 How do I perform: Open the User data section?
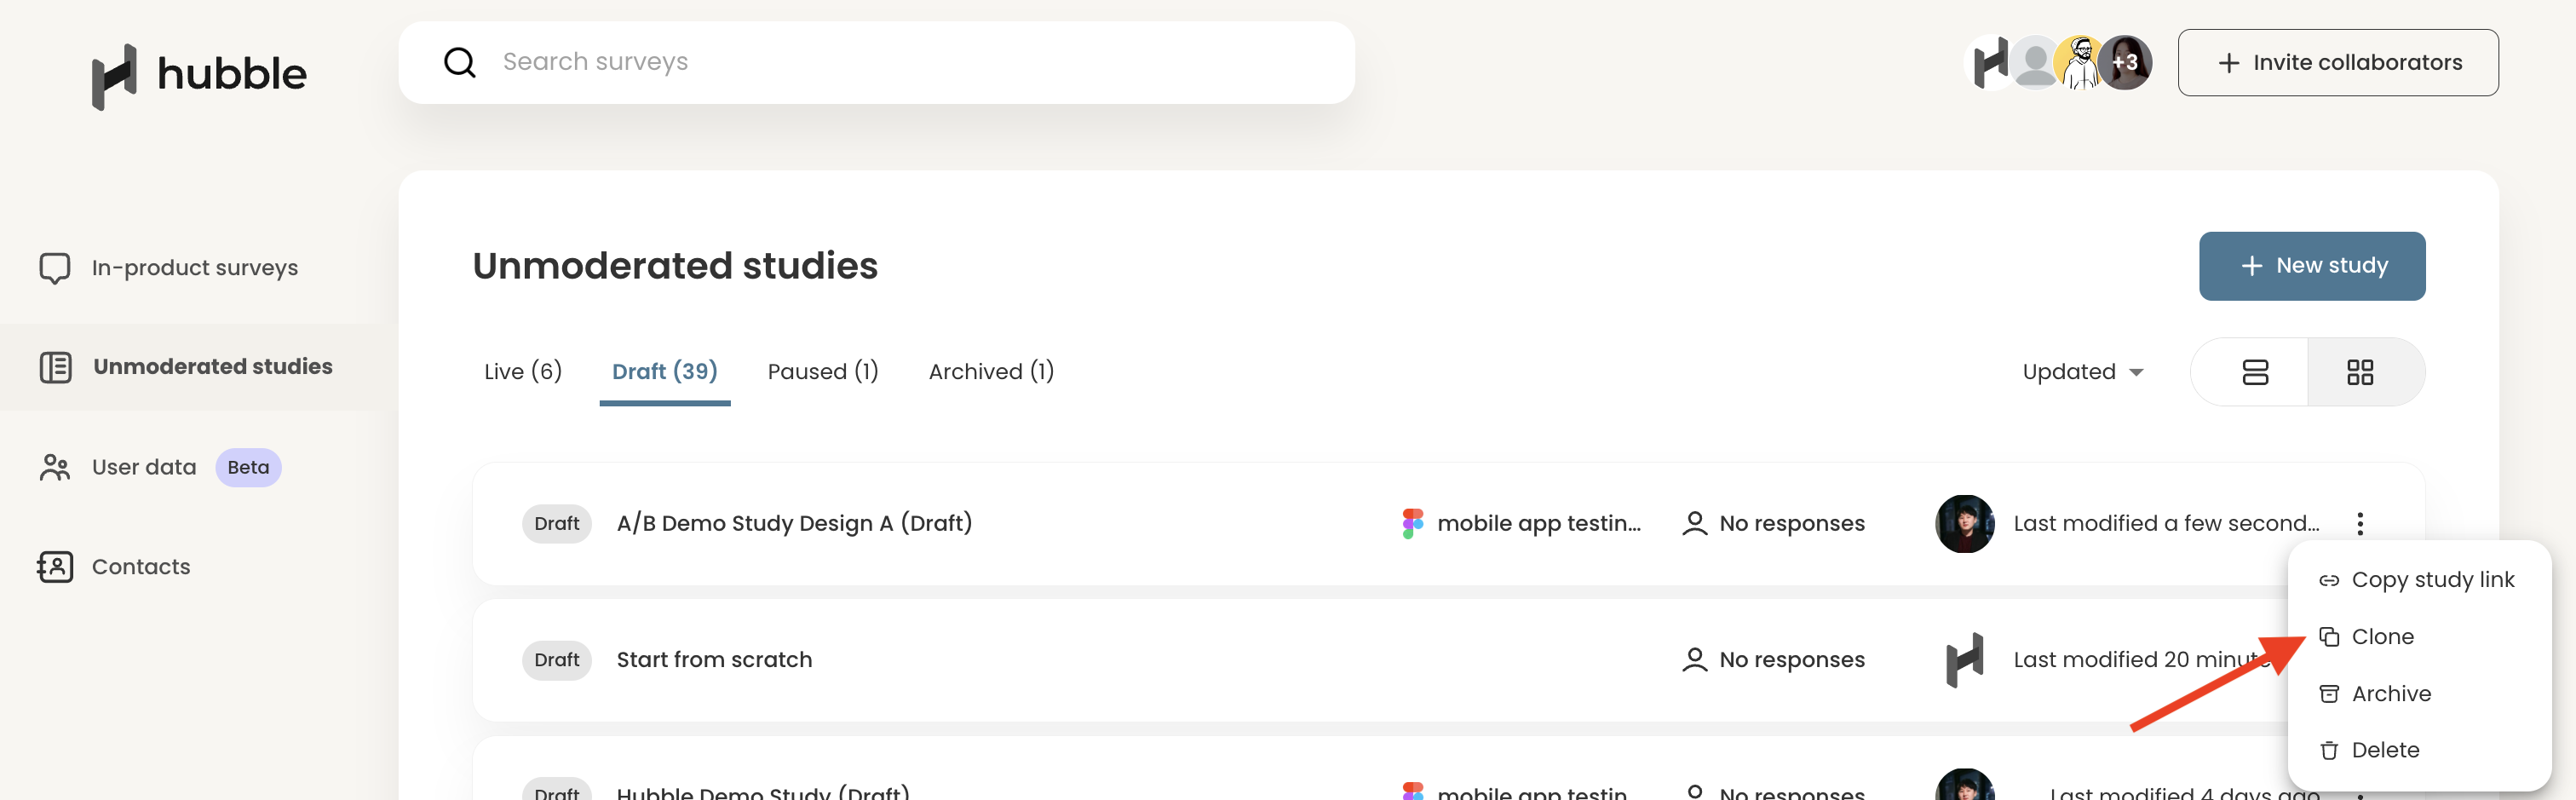tap(144, 467)
